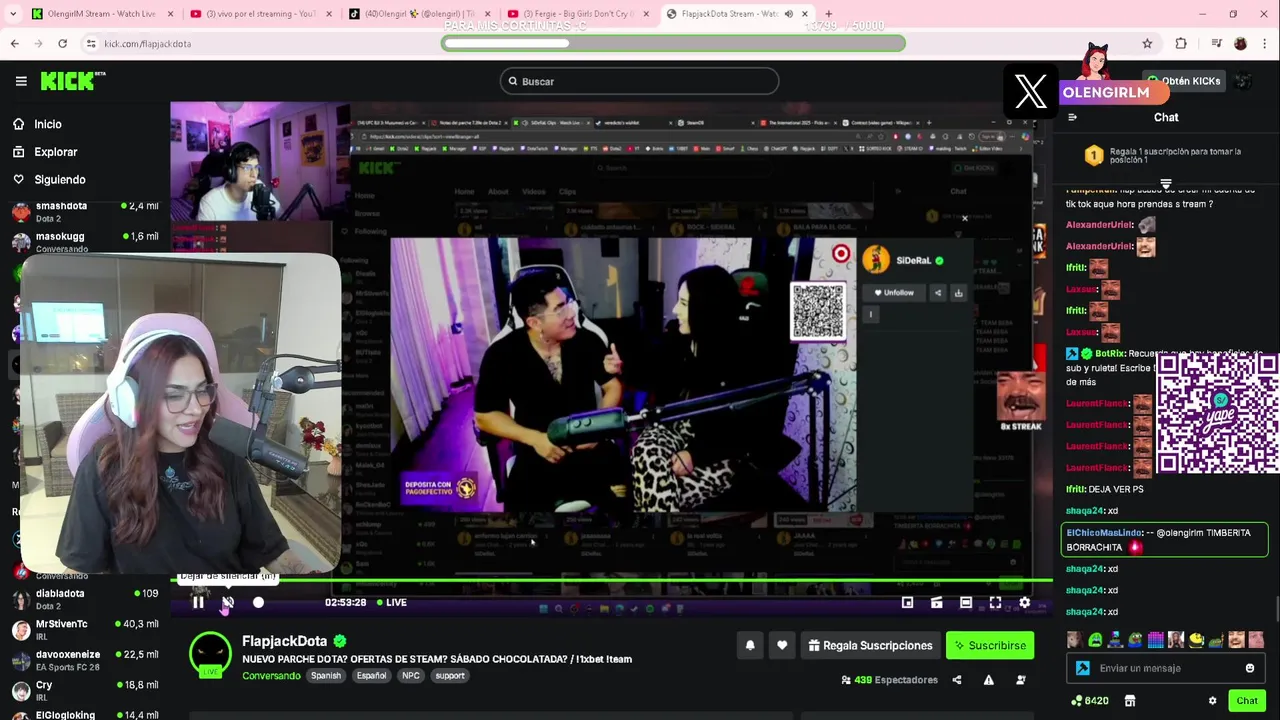Open browser extensions menu
The image size is (1280, 720).
[x=1181, y=43]
